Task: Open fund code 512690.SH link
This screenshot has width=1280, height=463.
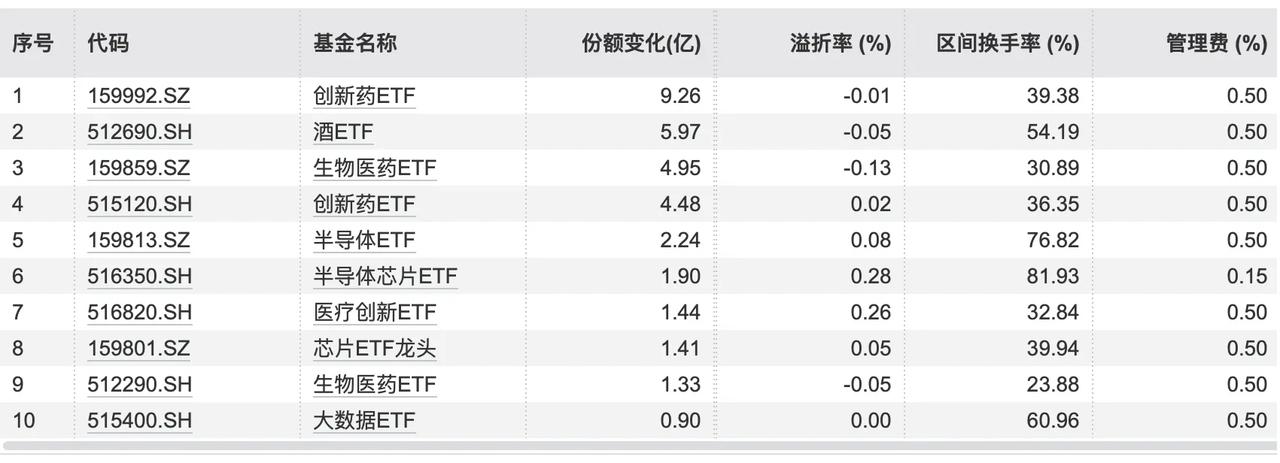Action: 140,132
